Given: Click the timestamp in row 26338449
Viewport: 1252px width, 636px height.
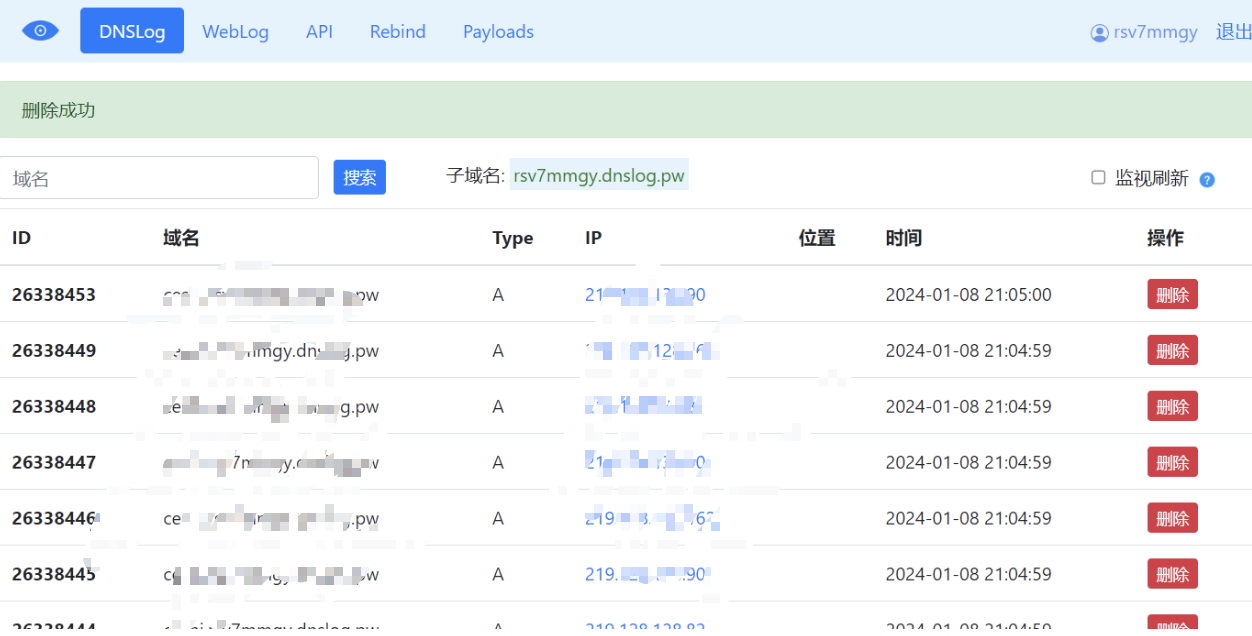Looking at the screenshot, I should (x=968, y=351).
